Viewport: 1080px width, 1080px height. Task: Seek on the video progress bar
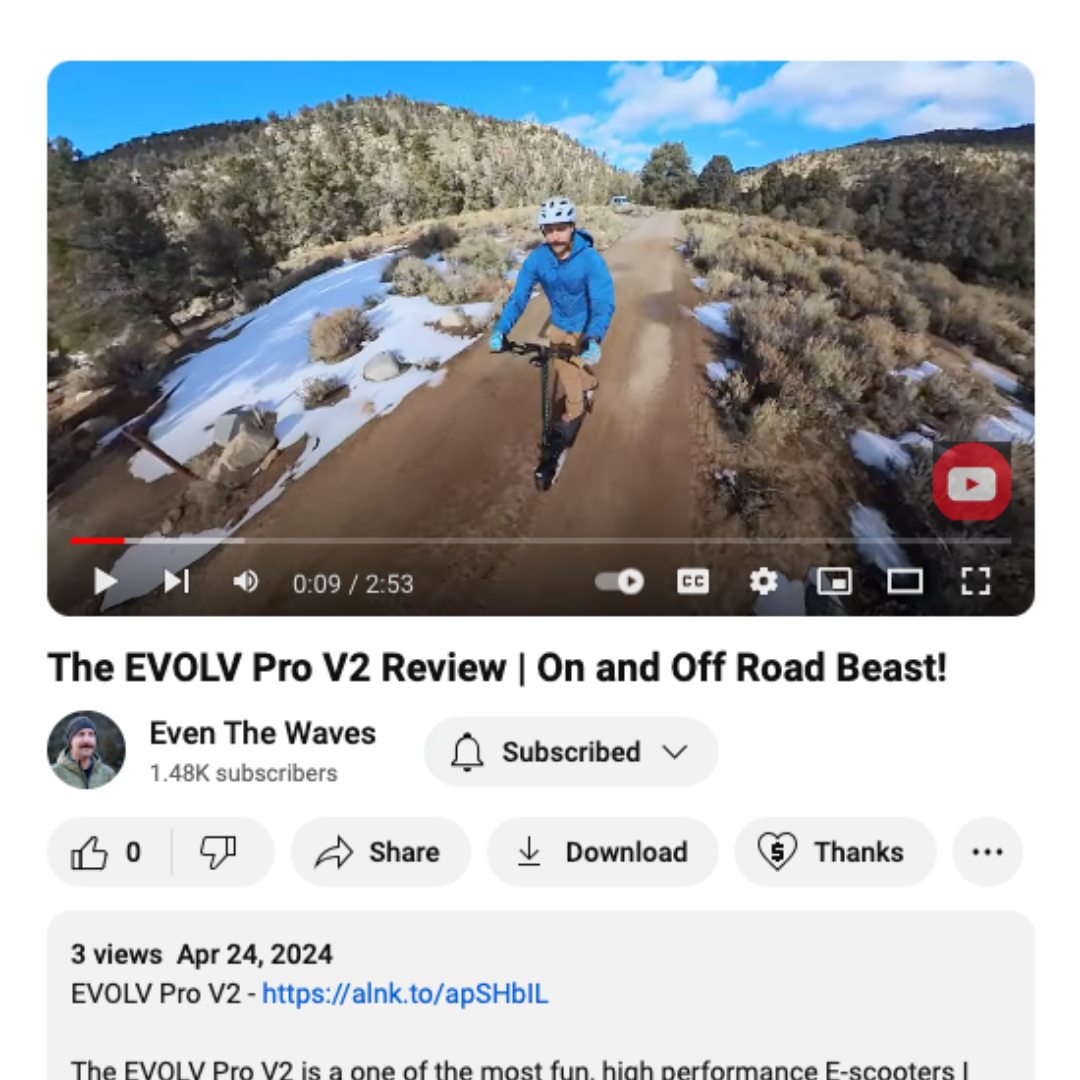pos(541,541)
